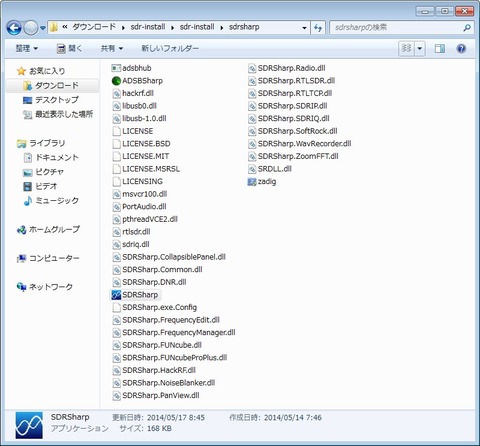Select the adsbhub file icon
480x446 pixels.
[116, 68]
